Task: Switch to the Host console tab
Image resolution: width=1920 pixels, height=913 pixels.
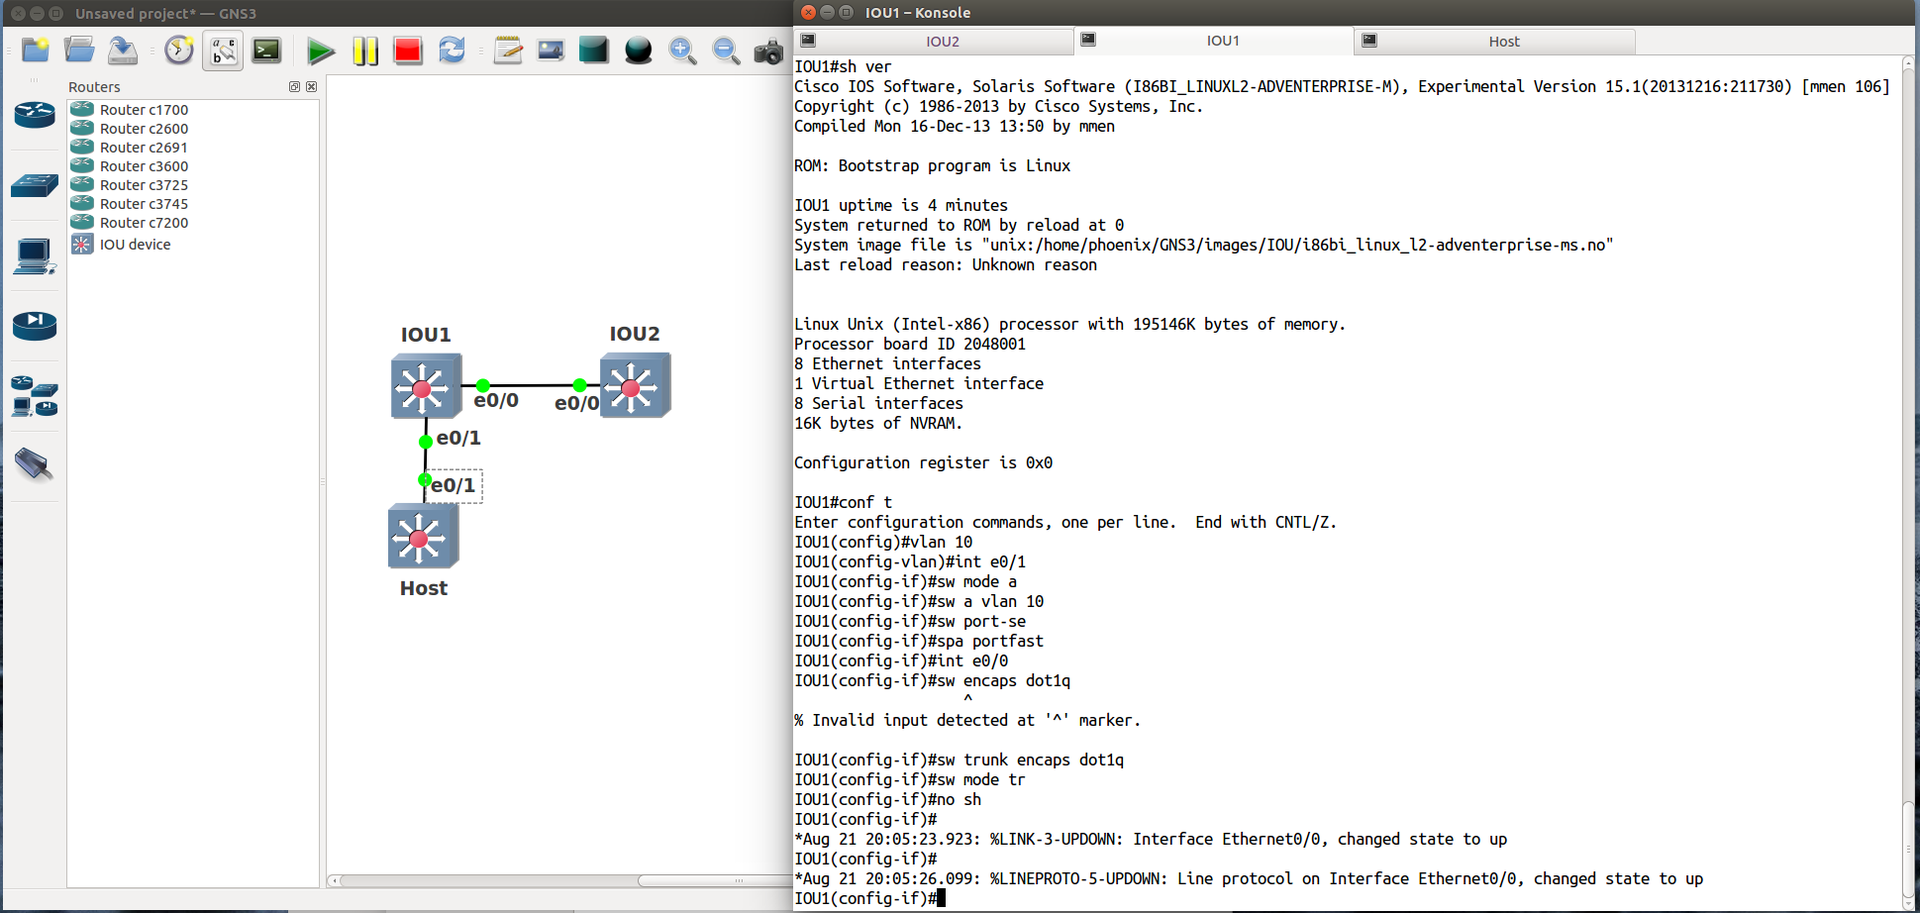Action: pos(1504,41)
